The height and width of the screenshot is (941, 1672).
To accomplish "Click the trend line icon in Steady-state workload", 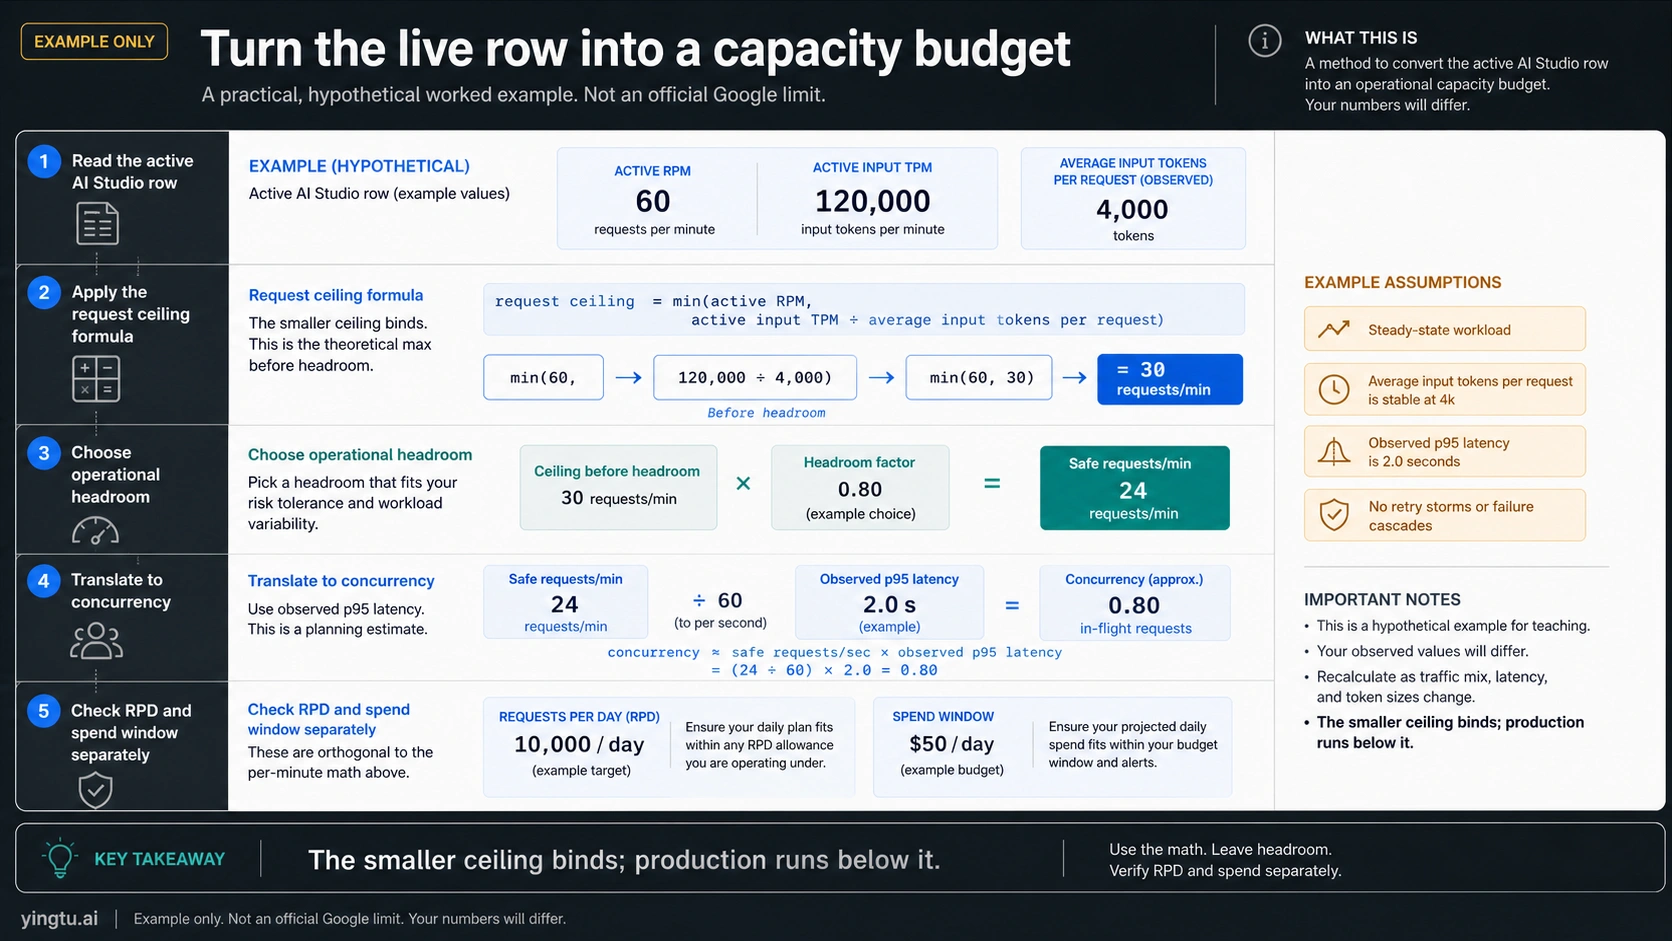I will click(1334, 329).
